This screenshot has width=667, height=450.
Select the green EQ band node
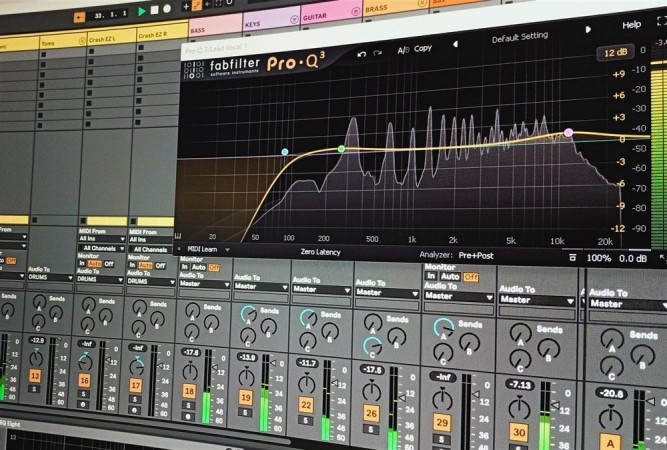[x=341, y=148]
